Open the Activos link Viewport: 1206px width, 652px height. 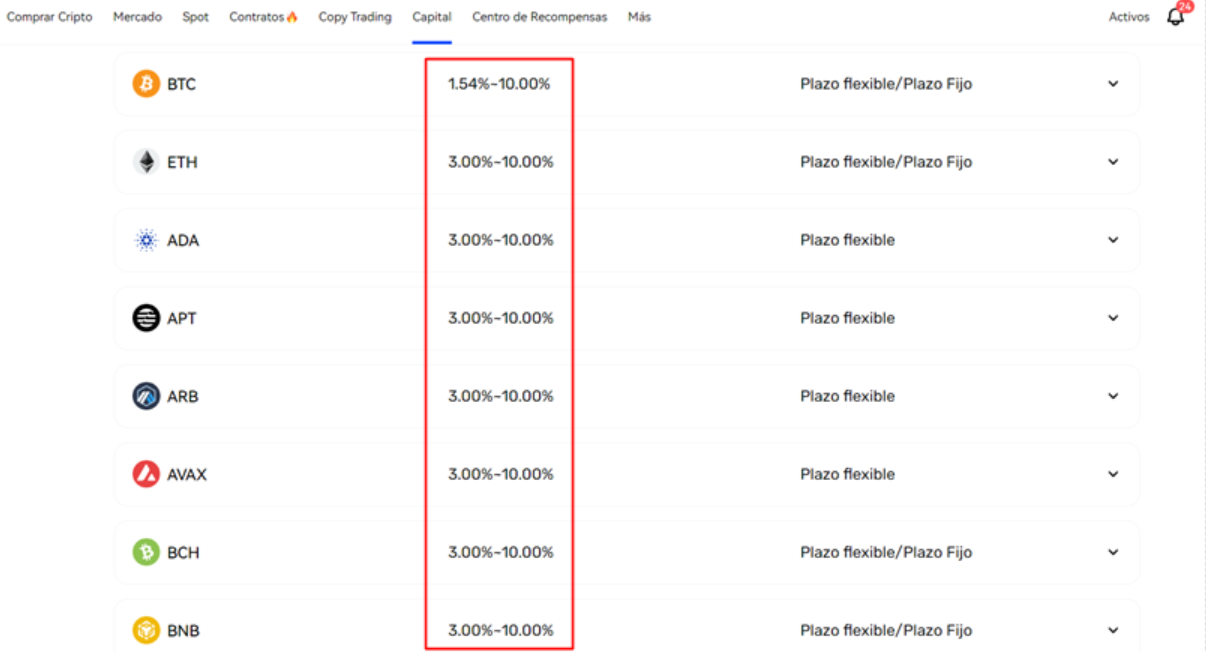[1129, 17]
